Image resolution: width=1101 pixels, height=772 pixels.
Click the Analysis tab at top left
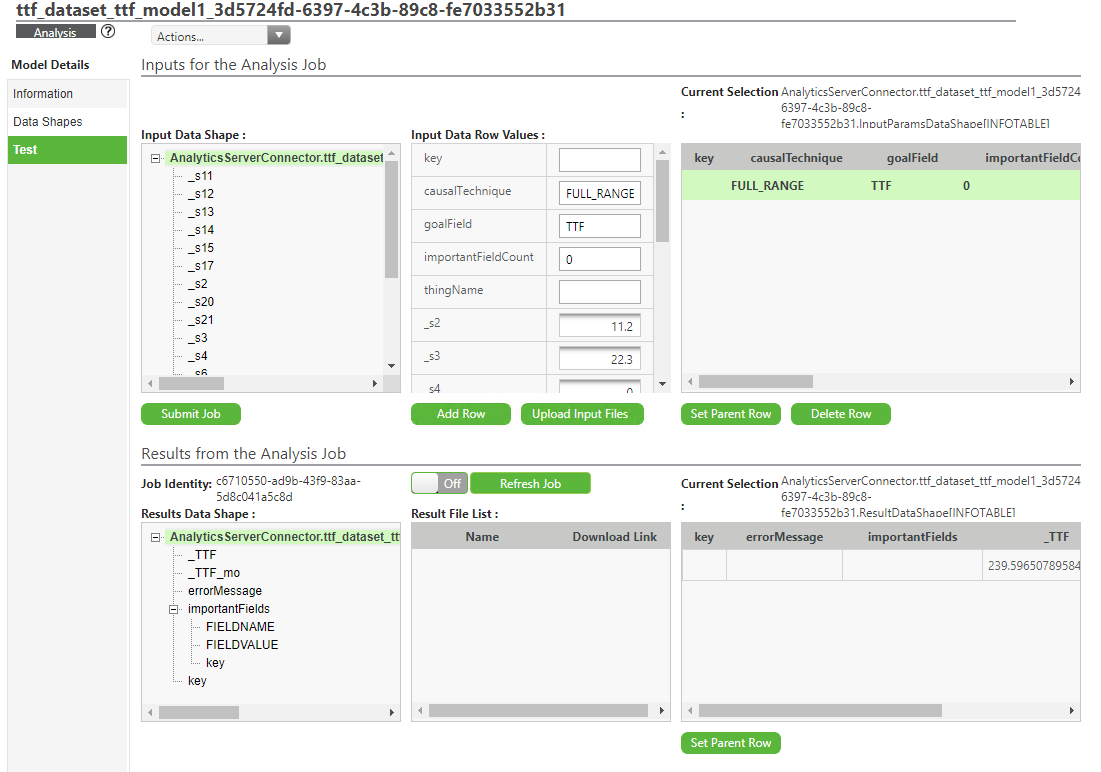click(55, 31)
